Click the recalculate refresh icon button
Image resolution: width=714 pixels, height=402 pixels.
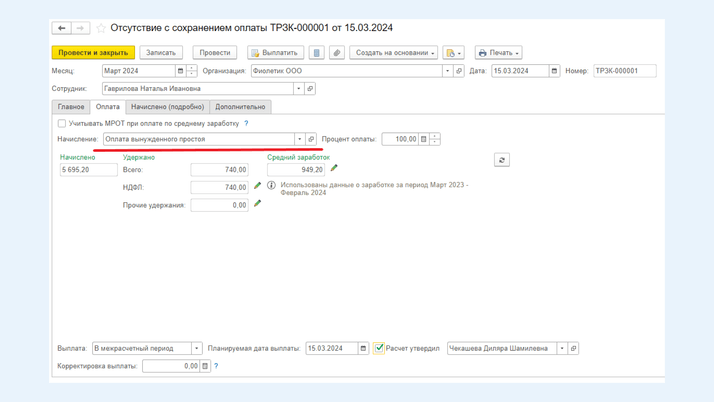pos(502,160)
